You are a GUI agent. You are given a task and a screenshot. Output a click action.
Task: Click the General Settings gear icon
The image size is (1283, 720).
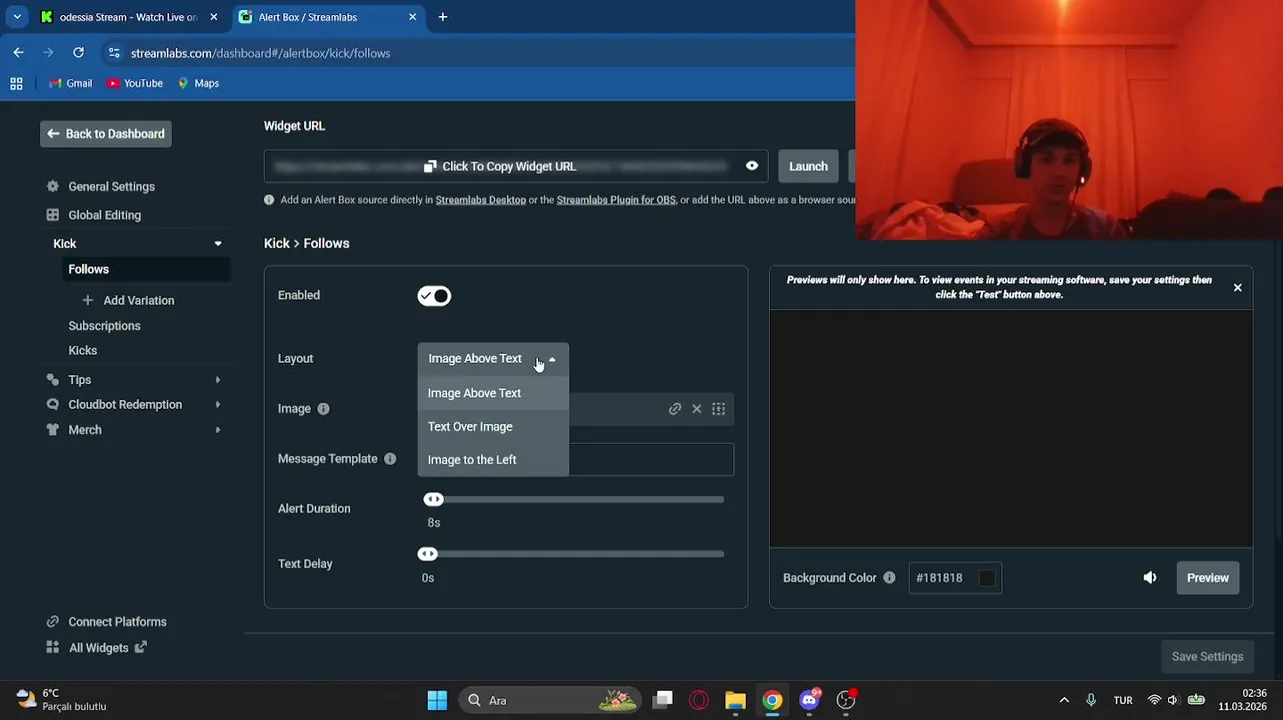52,187
